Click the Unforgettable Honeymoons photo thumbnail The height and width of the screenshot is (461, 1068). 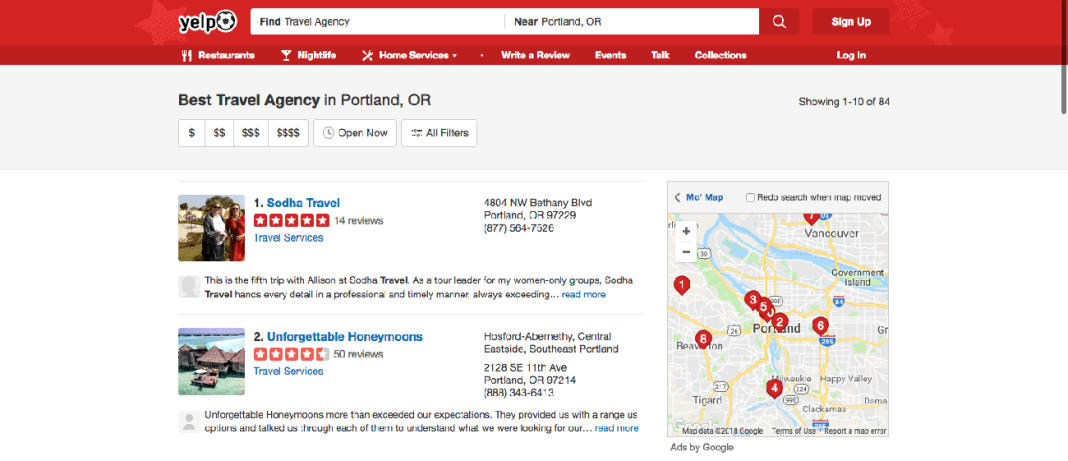click(x=211, y=362)
